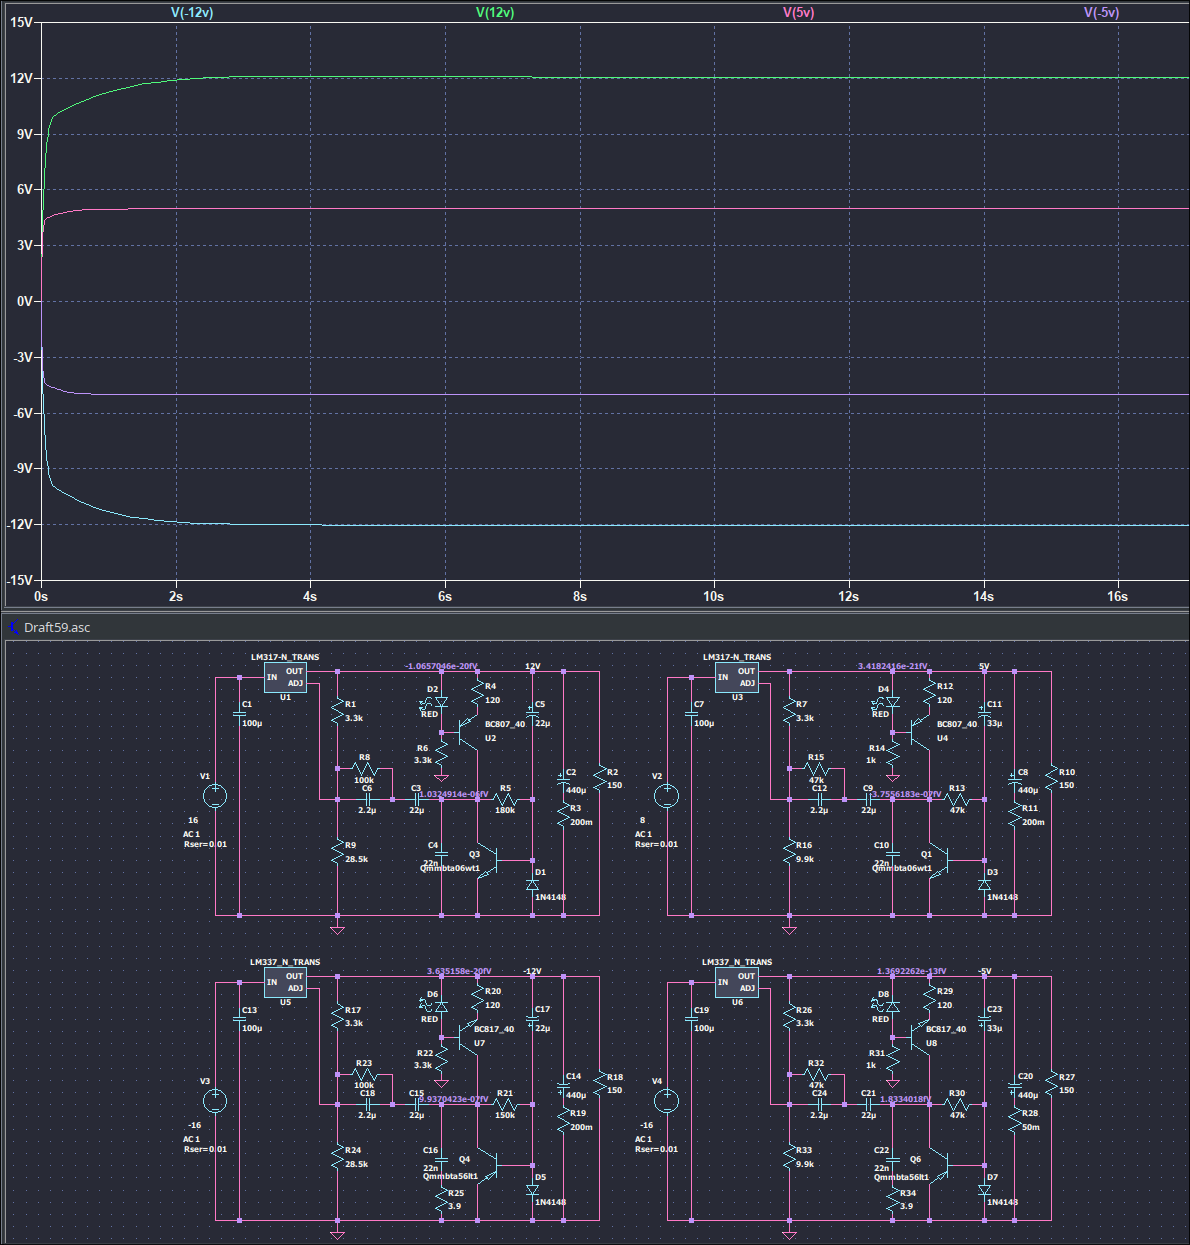This screenshot has width=1190, height=1245.
Task: Select the Q1 transistor symbol
Action: 940,859
